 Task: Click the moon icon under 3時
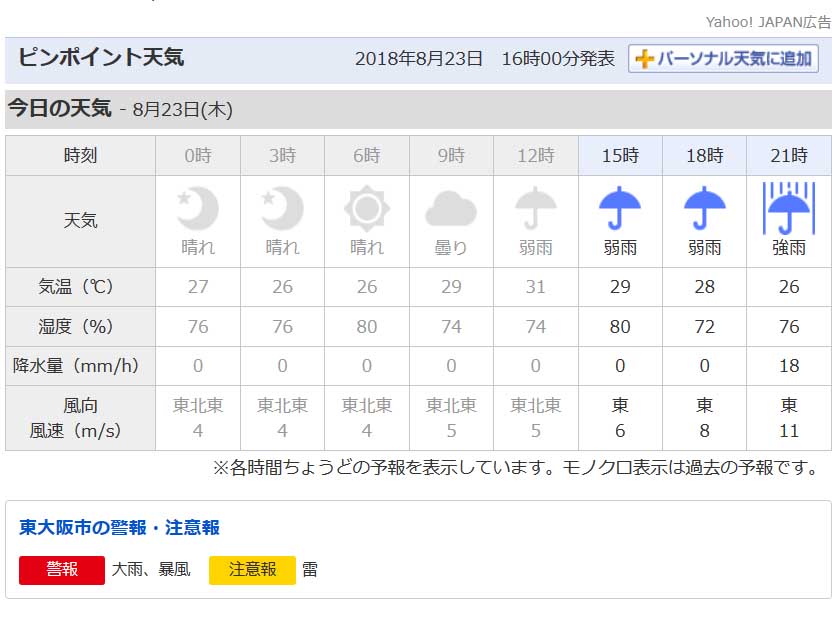click(x=282, y=207)
